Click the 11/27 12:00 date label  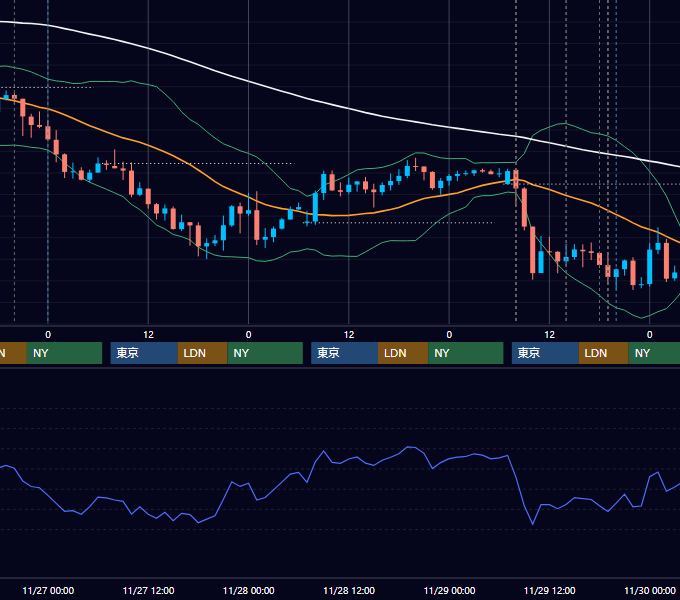[148, 590]
